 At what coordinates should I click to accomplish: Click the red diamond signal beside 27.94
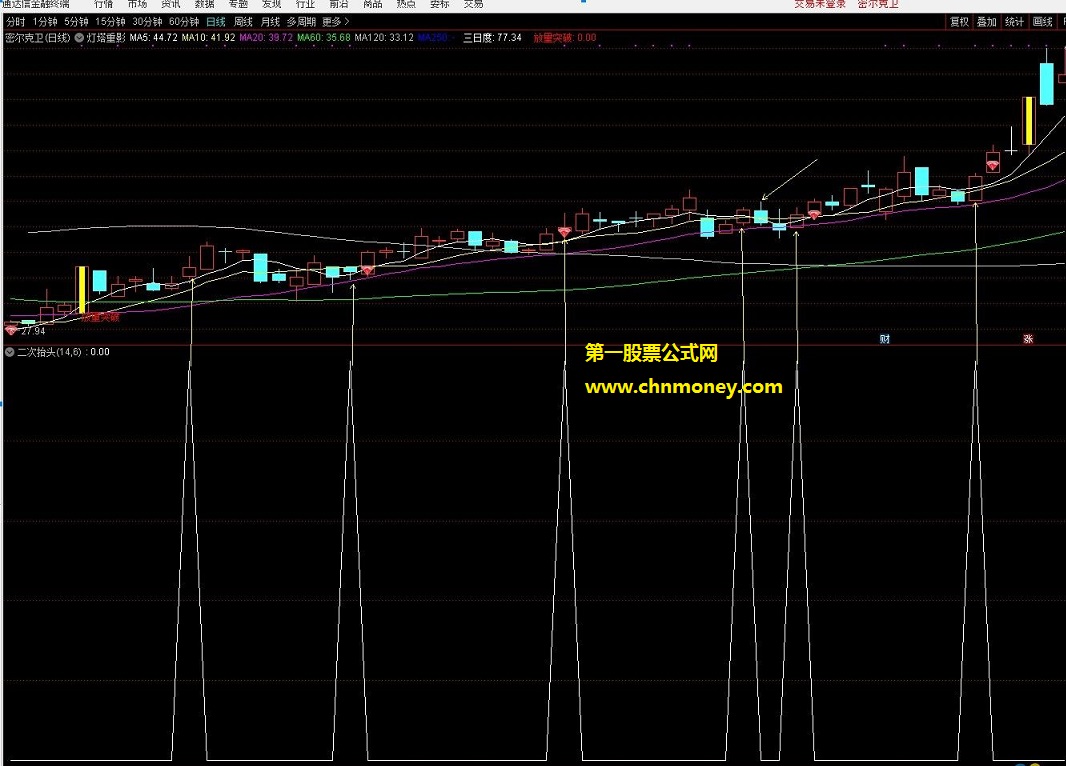pos(11,330)
